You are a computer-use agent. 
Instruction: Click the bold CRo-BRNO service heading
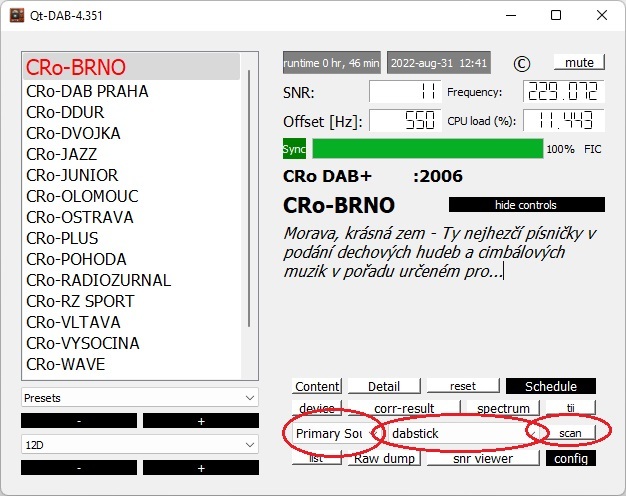[x=339, y=205]
